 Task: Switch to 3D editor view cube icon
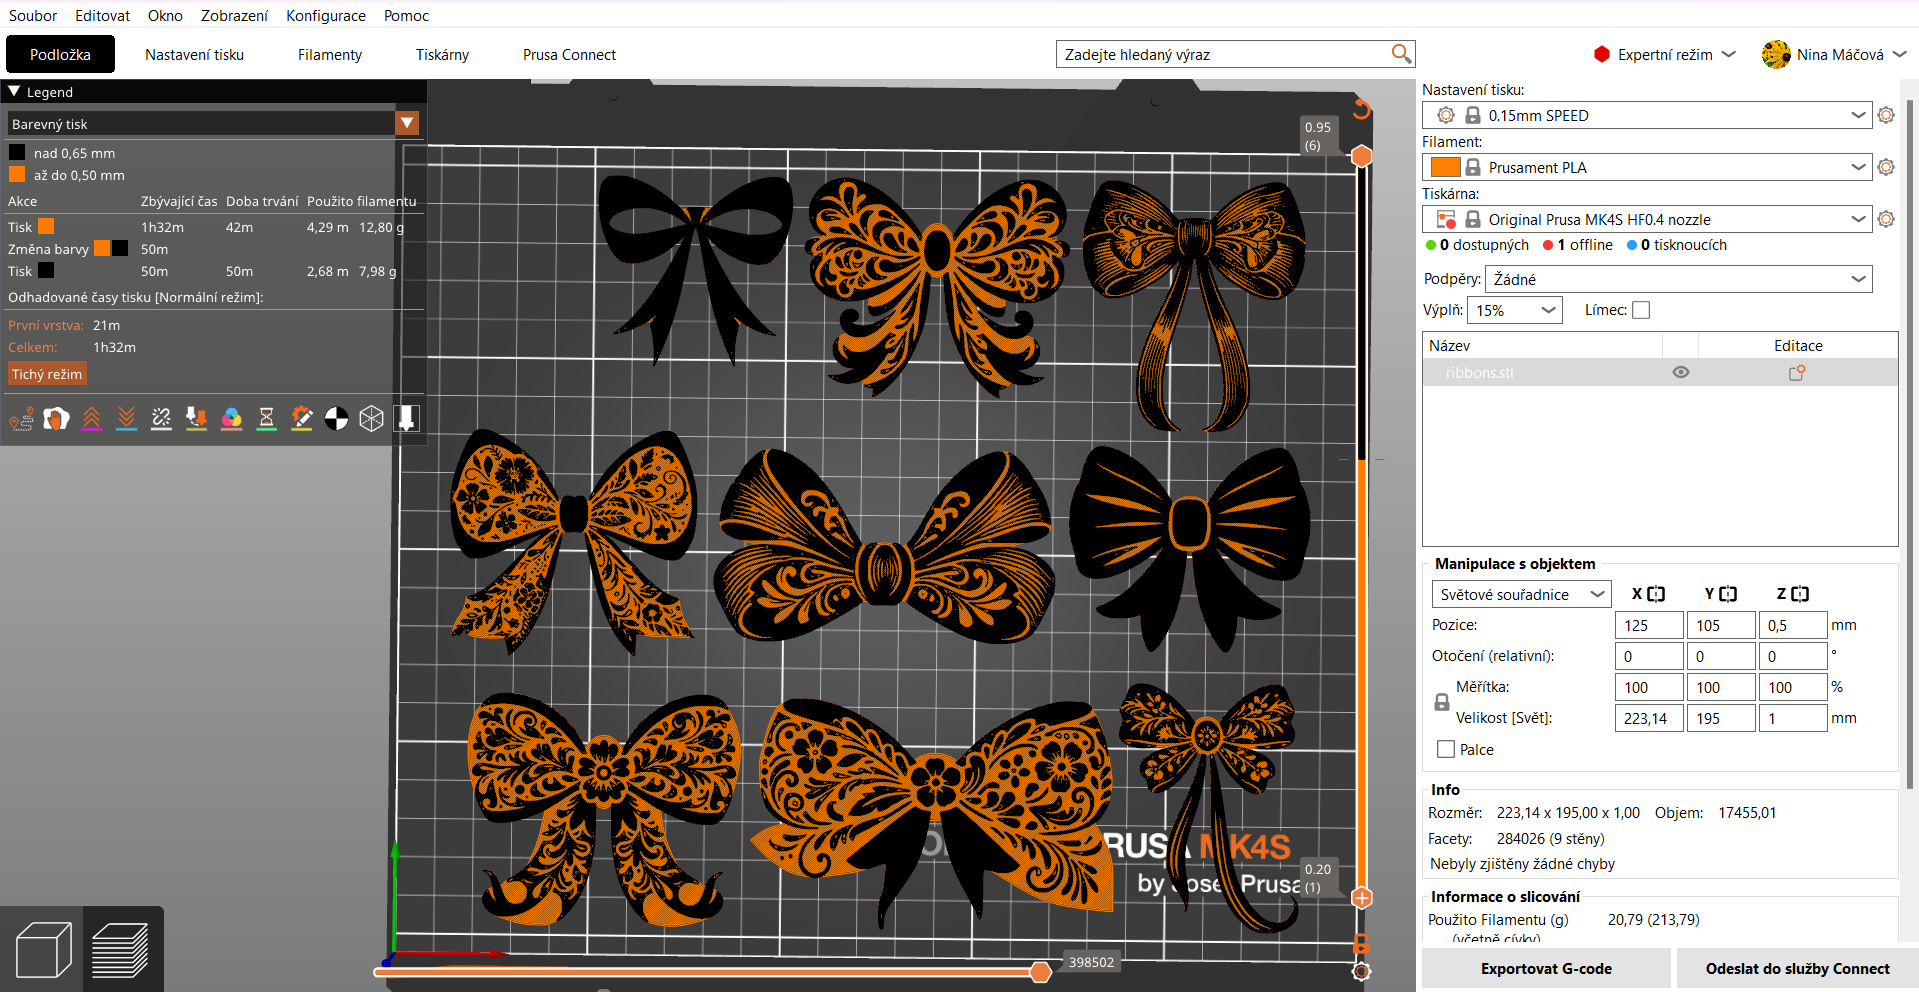(43, 949)
